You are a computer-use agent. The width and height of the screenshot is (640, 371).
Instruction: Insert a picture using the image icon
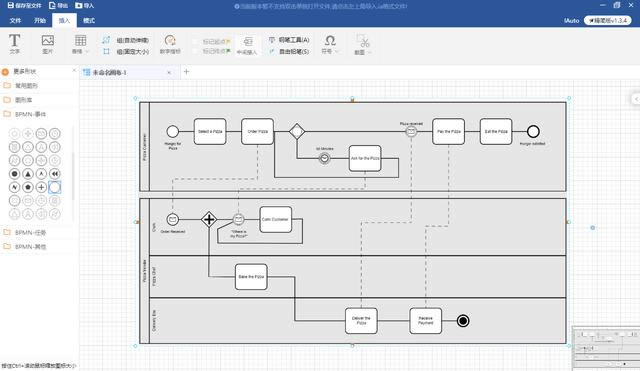coord(47,44)
